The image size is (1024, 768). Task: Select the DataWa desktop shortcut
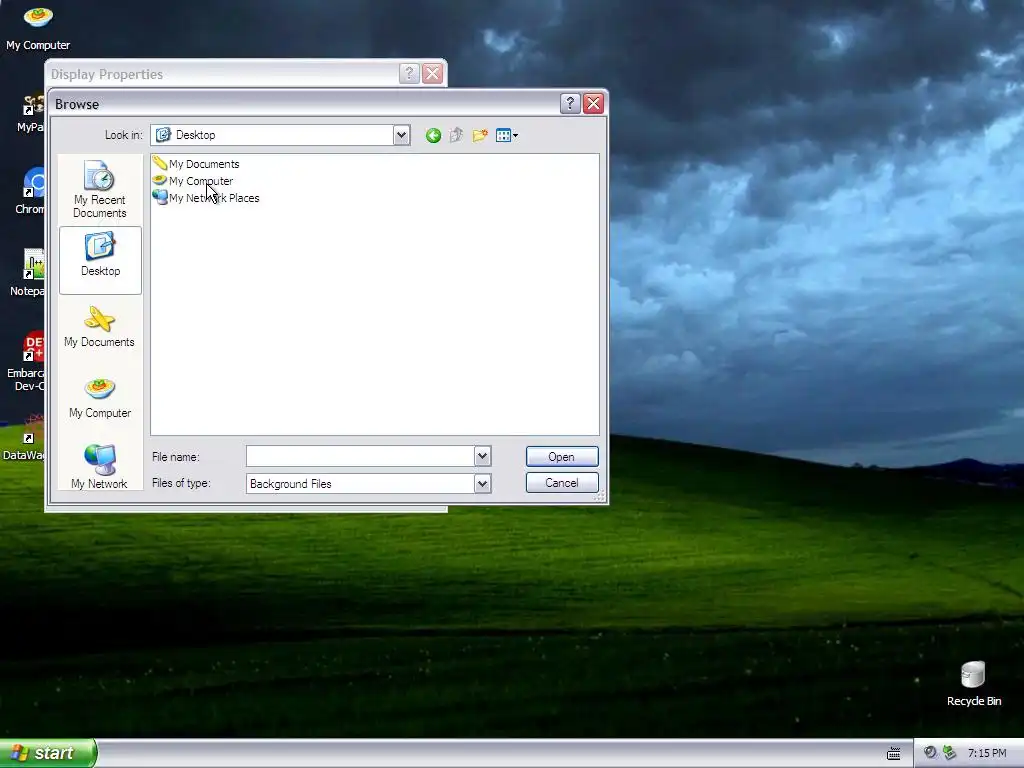[x=25, y=438]
